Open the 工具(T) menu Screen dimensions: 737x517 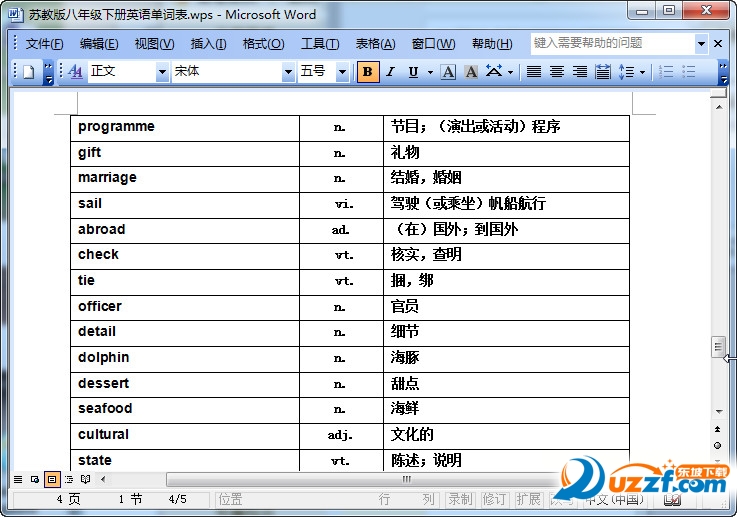coord(320,44)
